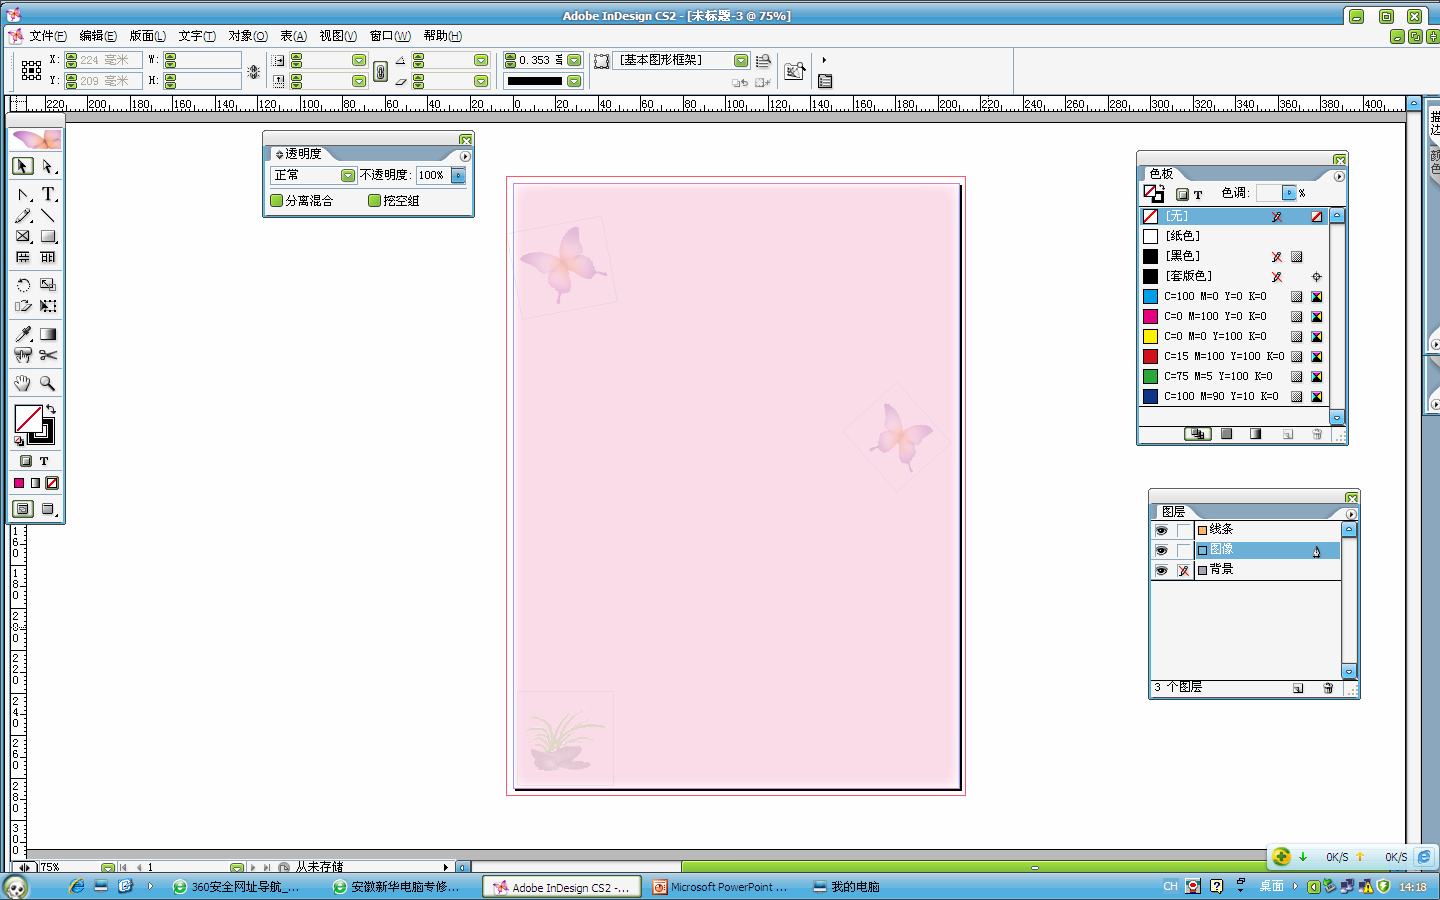Select the Direct Selection tool

coord(48,166)
